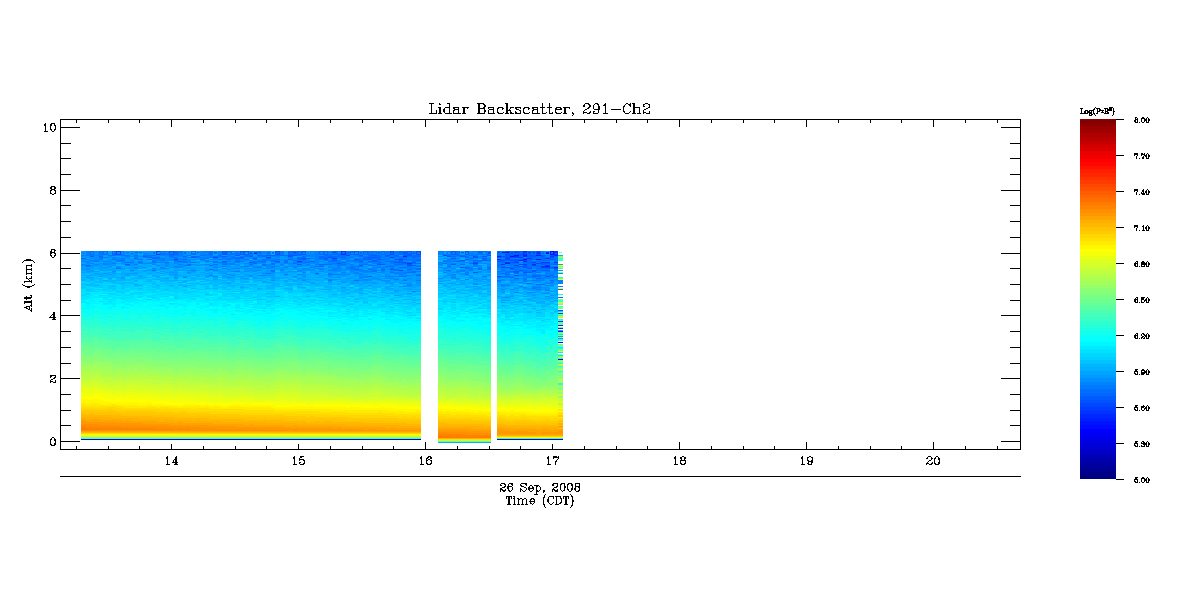
Task: Click the dark blue bottom of the colorbar
Action: 1097,472
